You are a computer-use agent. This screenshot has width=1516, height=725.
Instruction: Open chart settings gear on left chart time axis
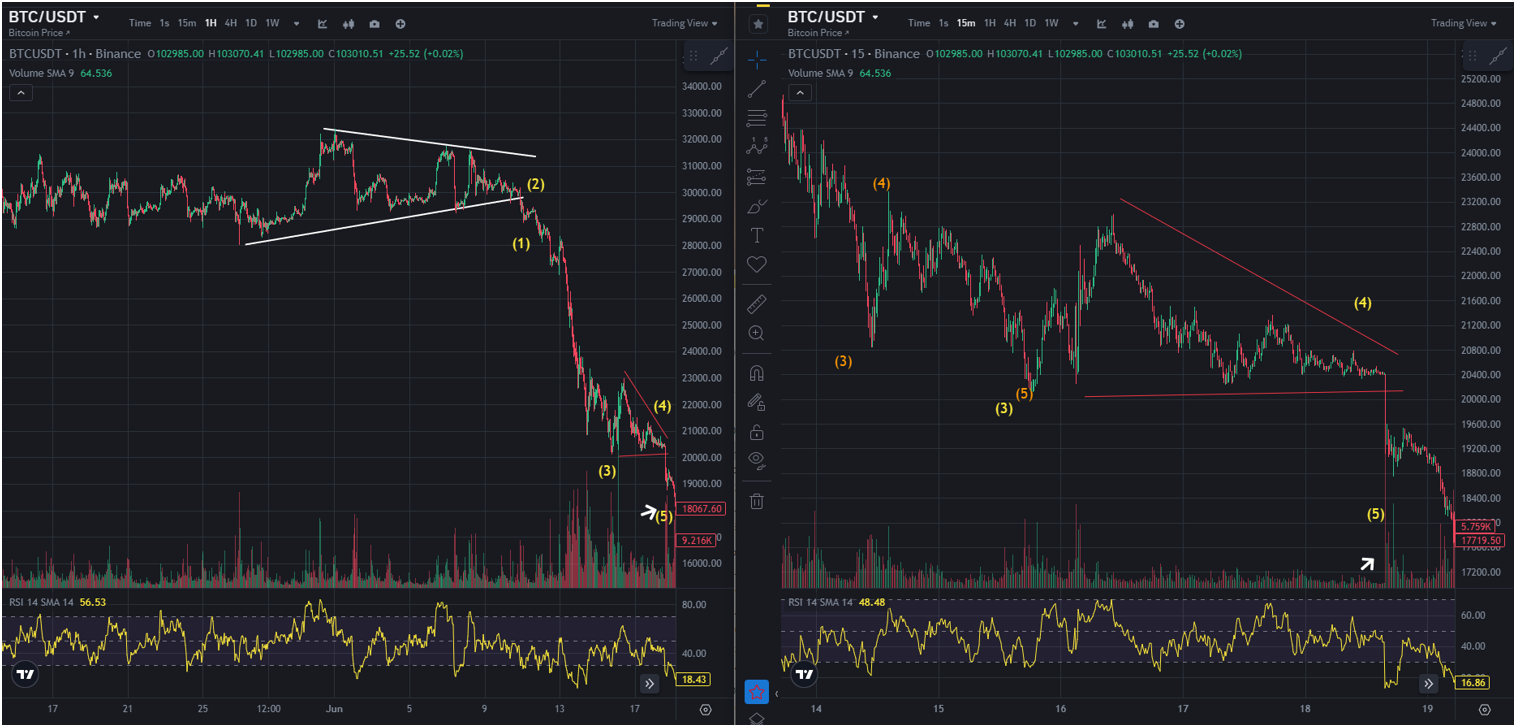click(x=706, y=709)
